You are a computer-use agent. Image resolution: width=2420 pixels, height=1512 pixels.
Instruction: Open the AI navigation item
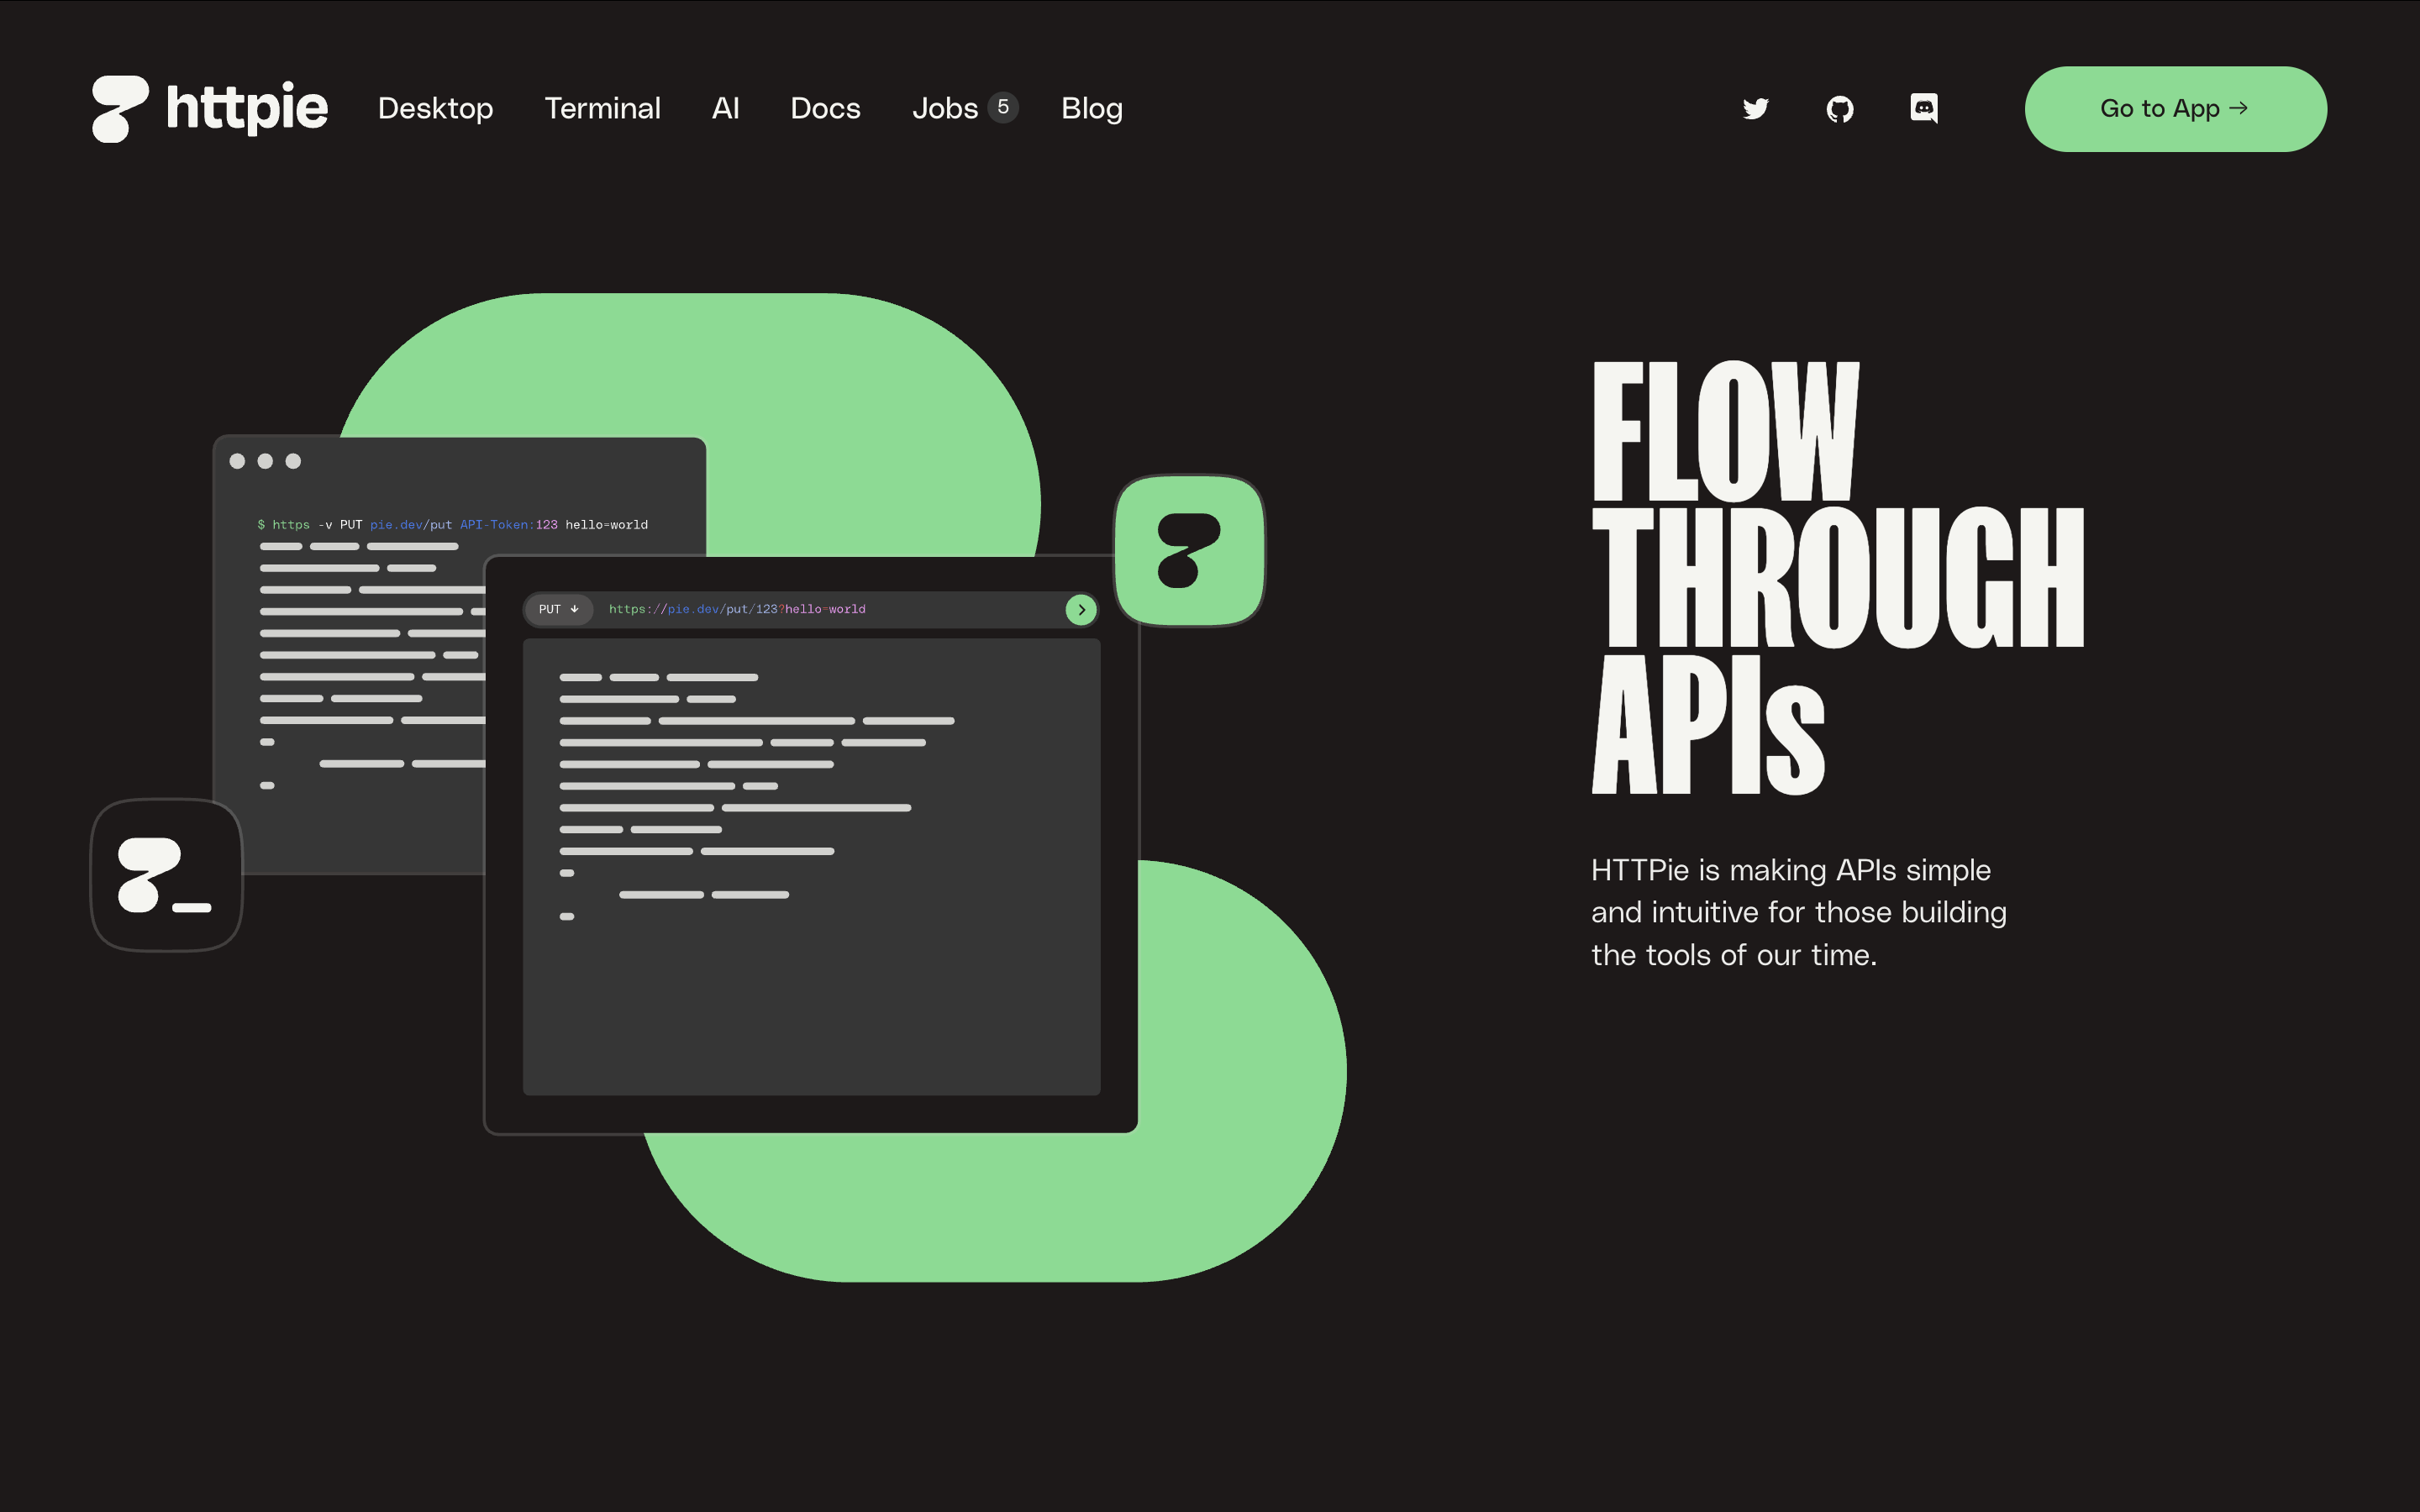726,109
